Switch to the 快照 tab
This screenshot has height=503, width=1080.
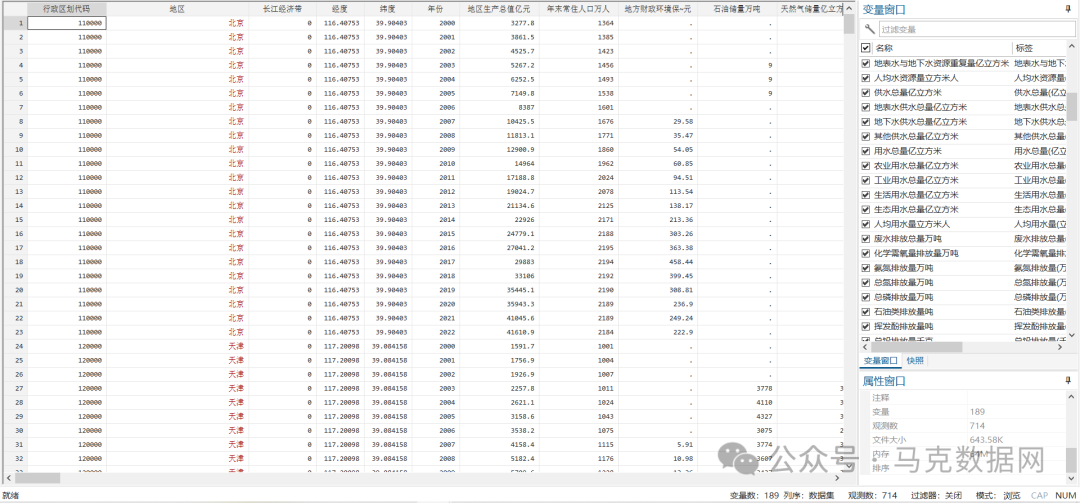point(915,361)
